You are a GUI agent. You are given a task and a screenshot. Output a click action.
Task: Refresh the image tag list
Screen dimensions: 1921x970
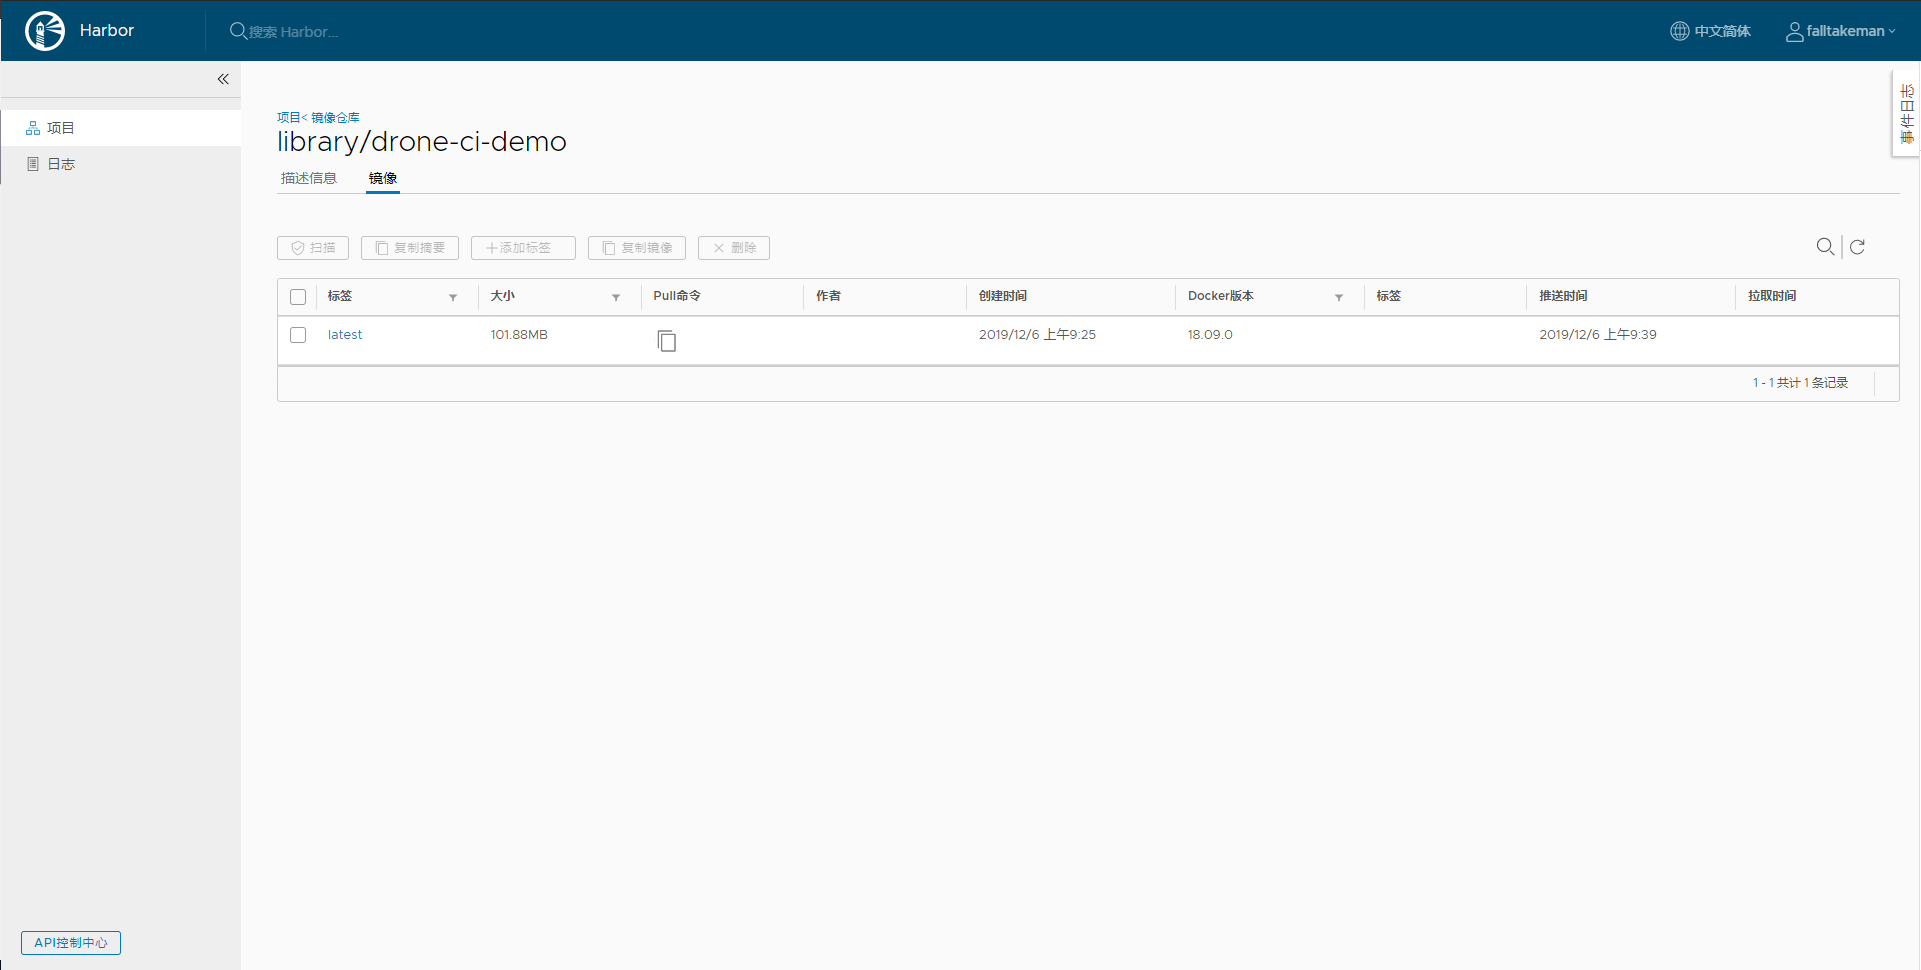coord(1857,247)
